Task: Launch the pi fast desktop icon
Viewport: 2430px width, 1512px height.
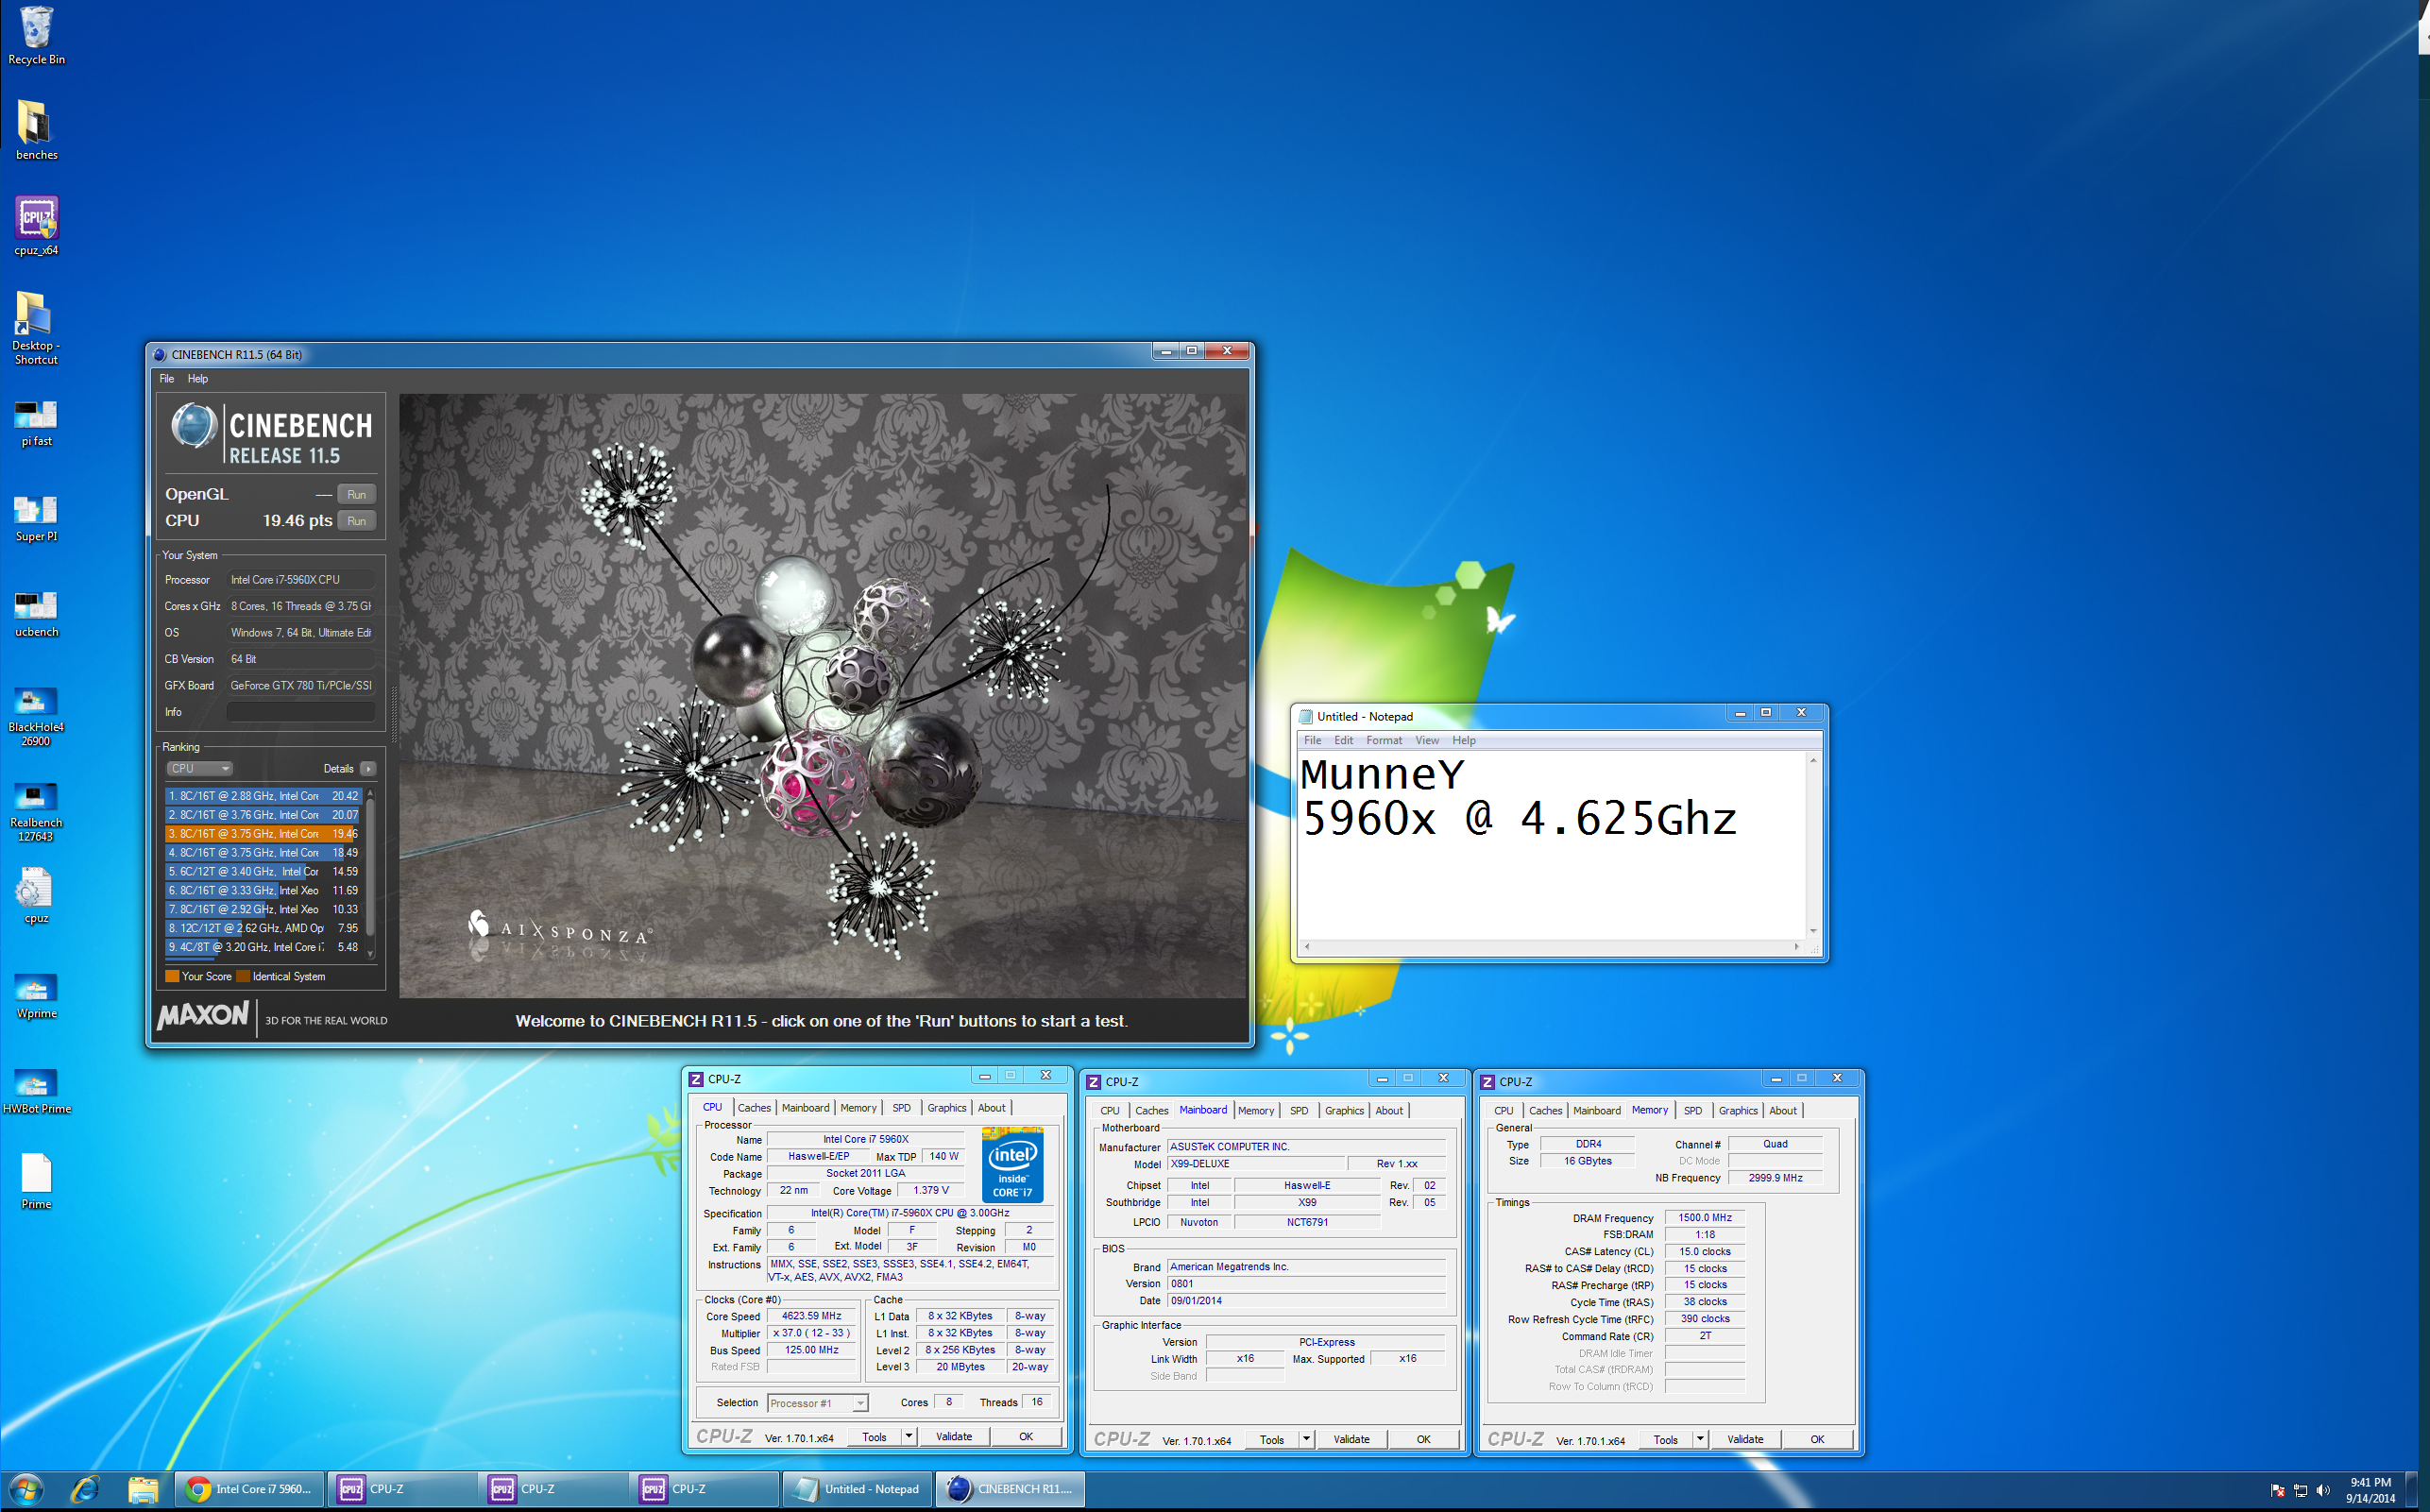Action: click(x=36, y=422)
